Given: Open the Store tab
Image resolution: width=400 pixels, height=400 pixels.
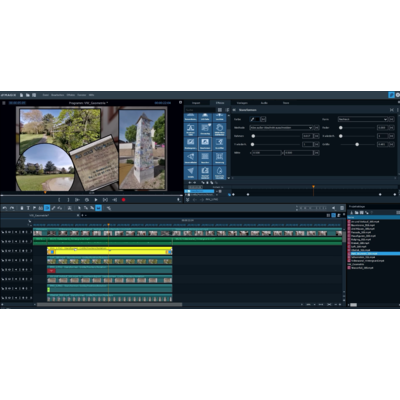Looking at the screenshot, I should (286, 103).
